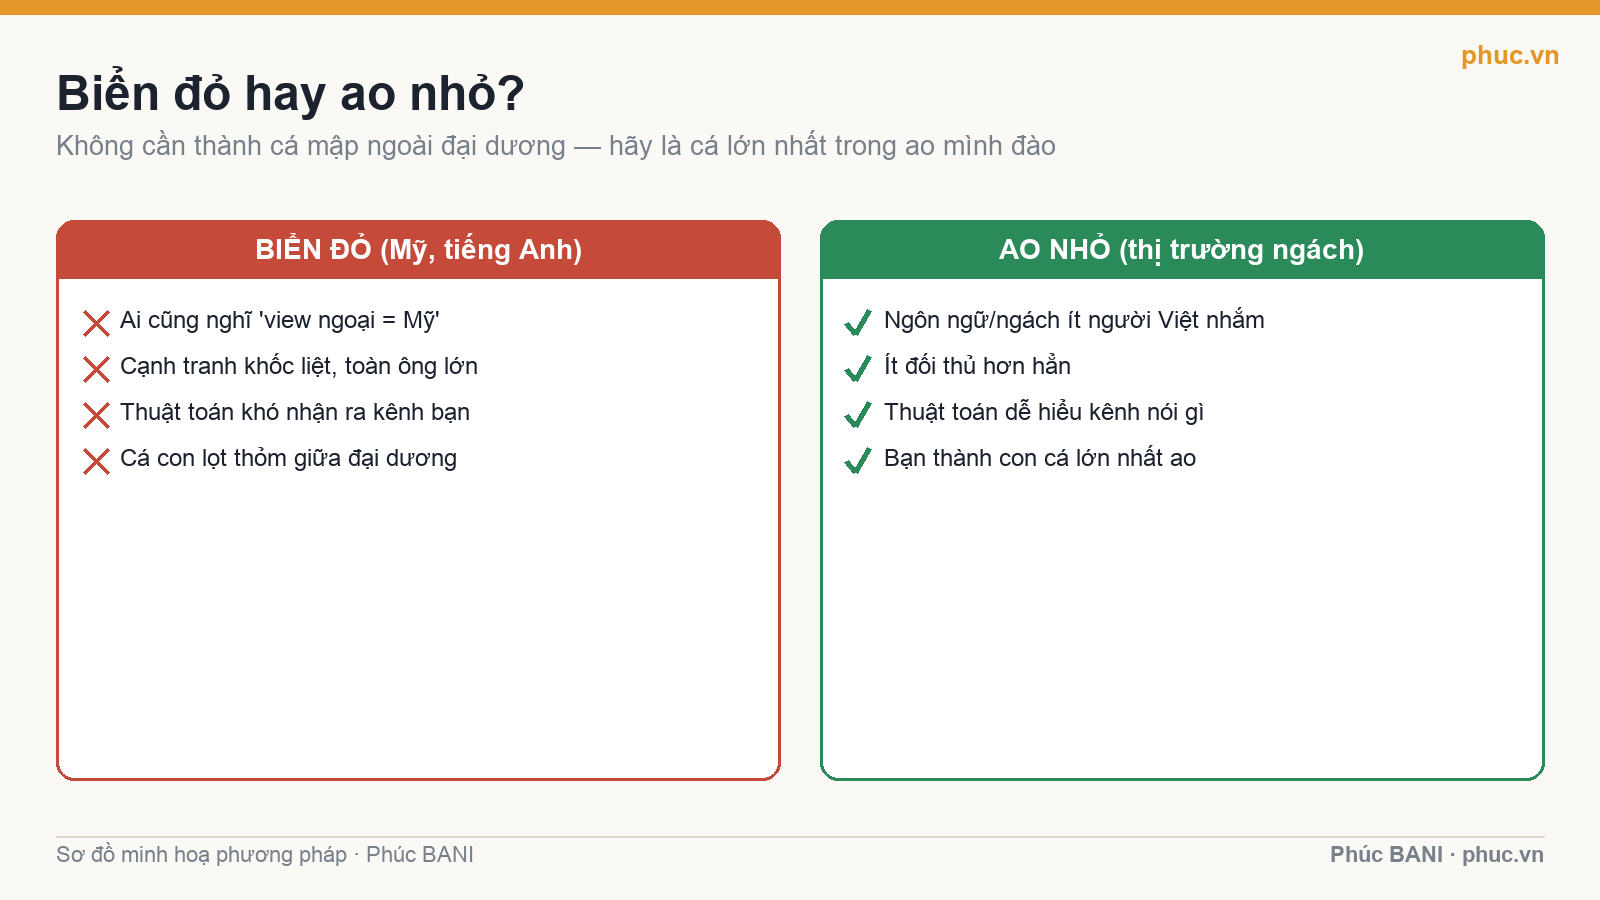This screenshot has width=1600, height=900.
Task: Click the 'Phúc BANI · phuc.vn' footer text
Action: click(1436, 854)
